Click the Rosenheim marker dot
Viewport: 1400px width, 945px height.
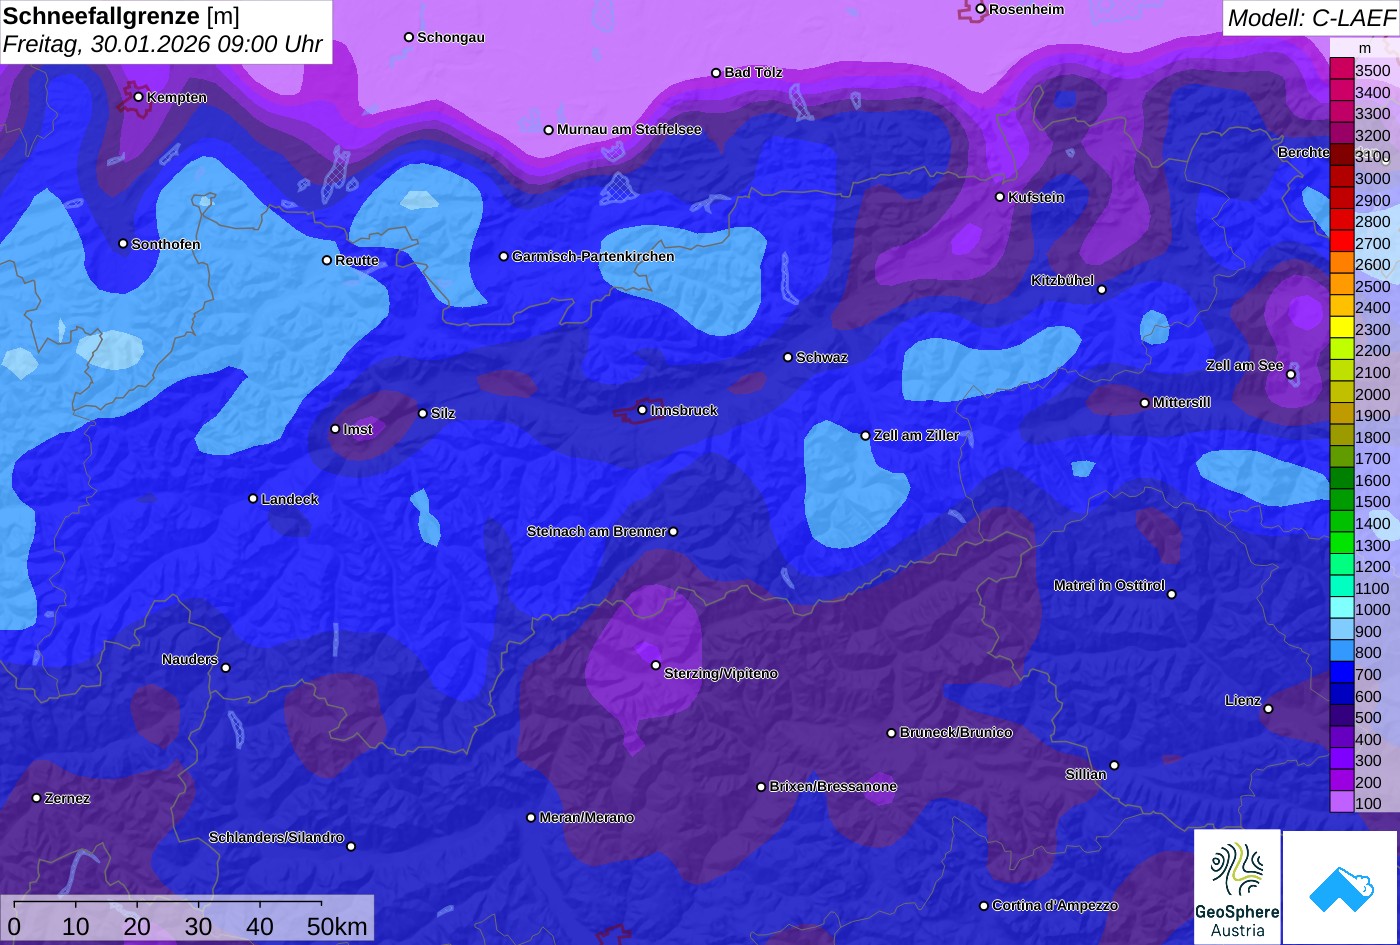coord(981,9)
